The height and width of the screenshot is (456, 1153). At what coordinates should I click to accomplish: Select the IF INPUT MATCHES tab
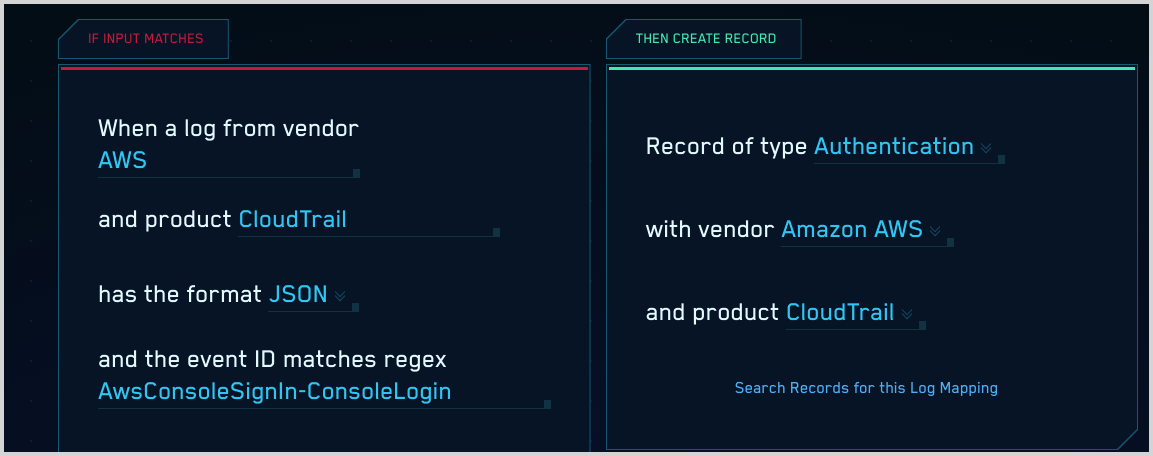(x=144, y=39)
